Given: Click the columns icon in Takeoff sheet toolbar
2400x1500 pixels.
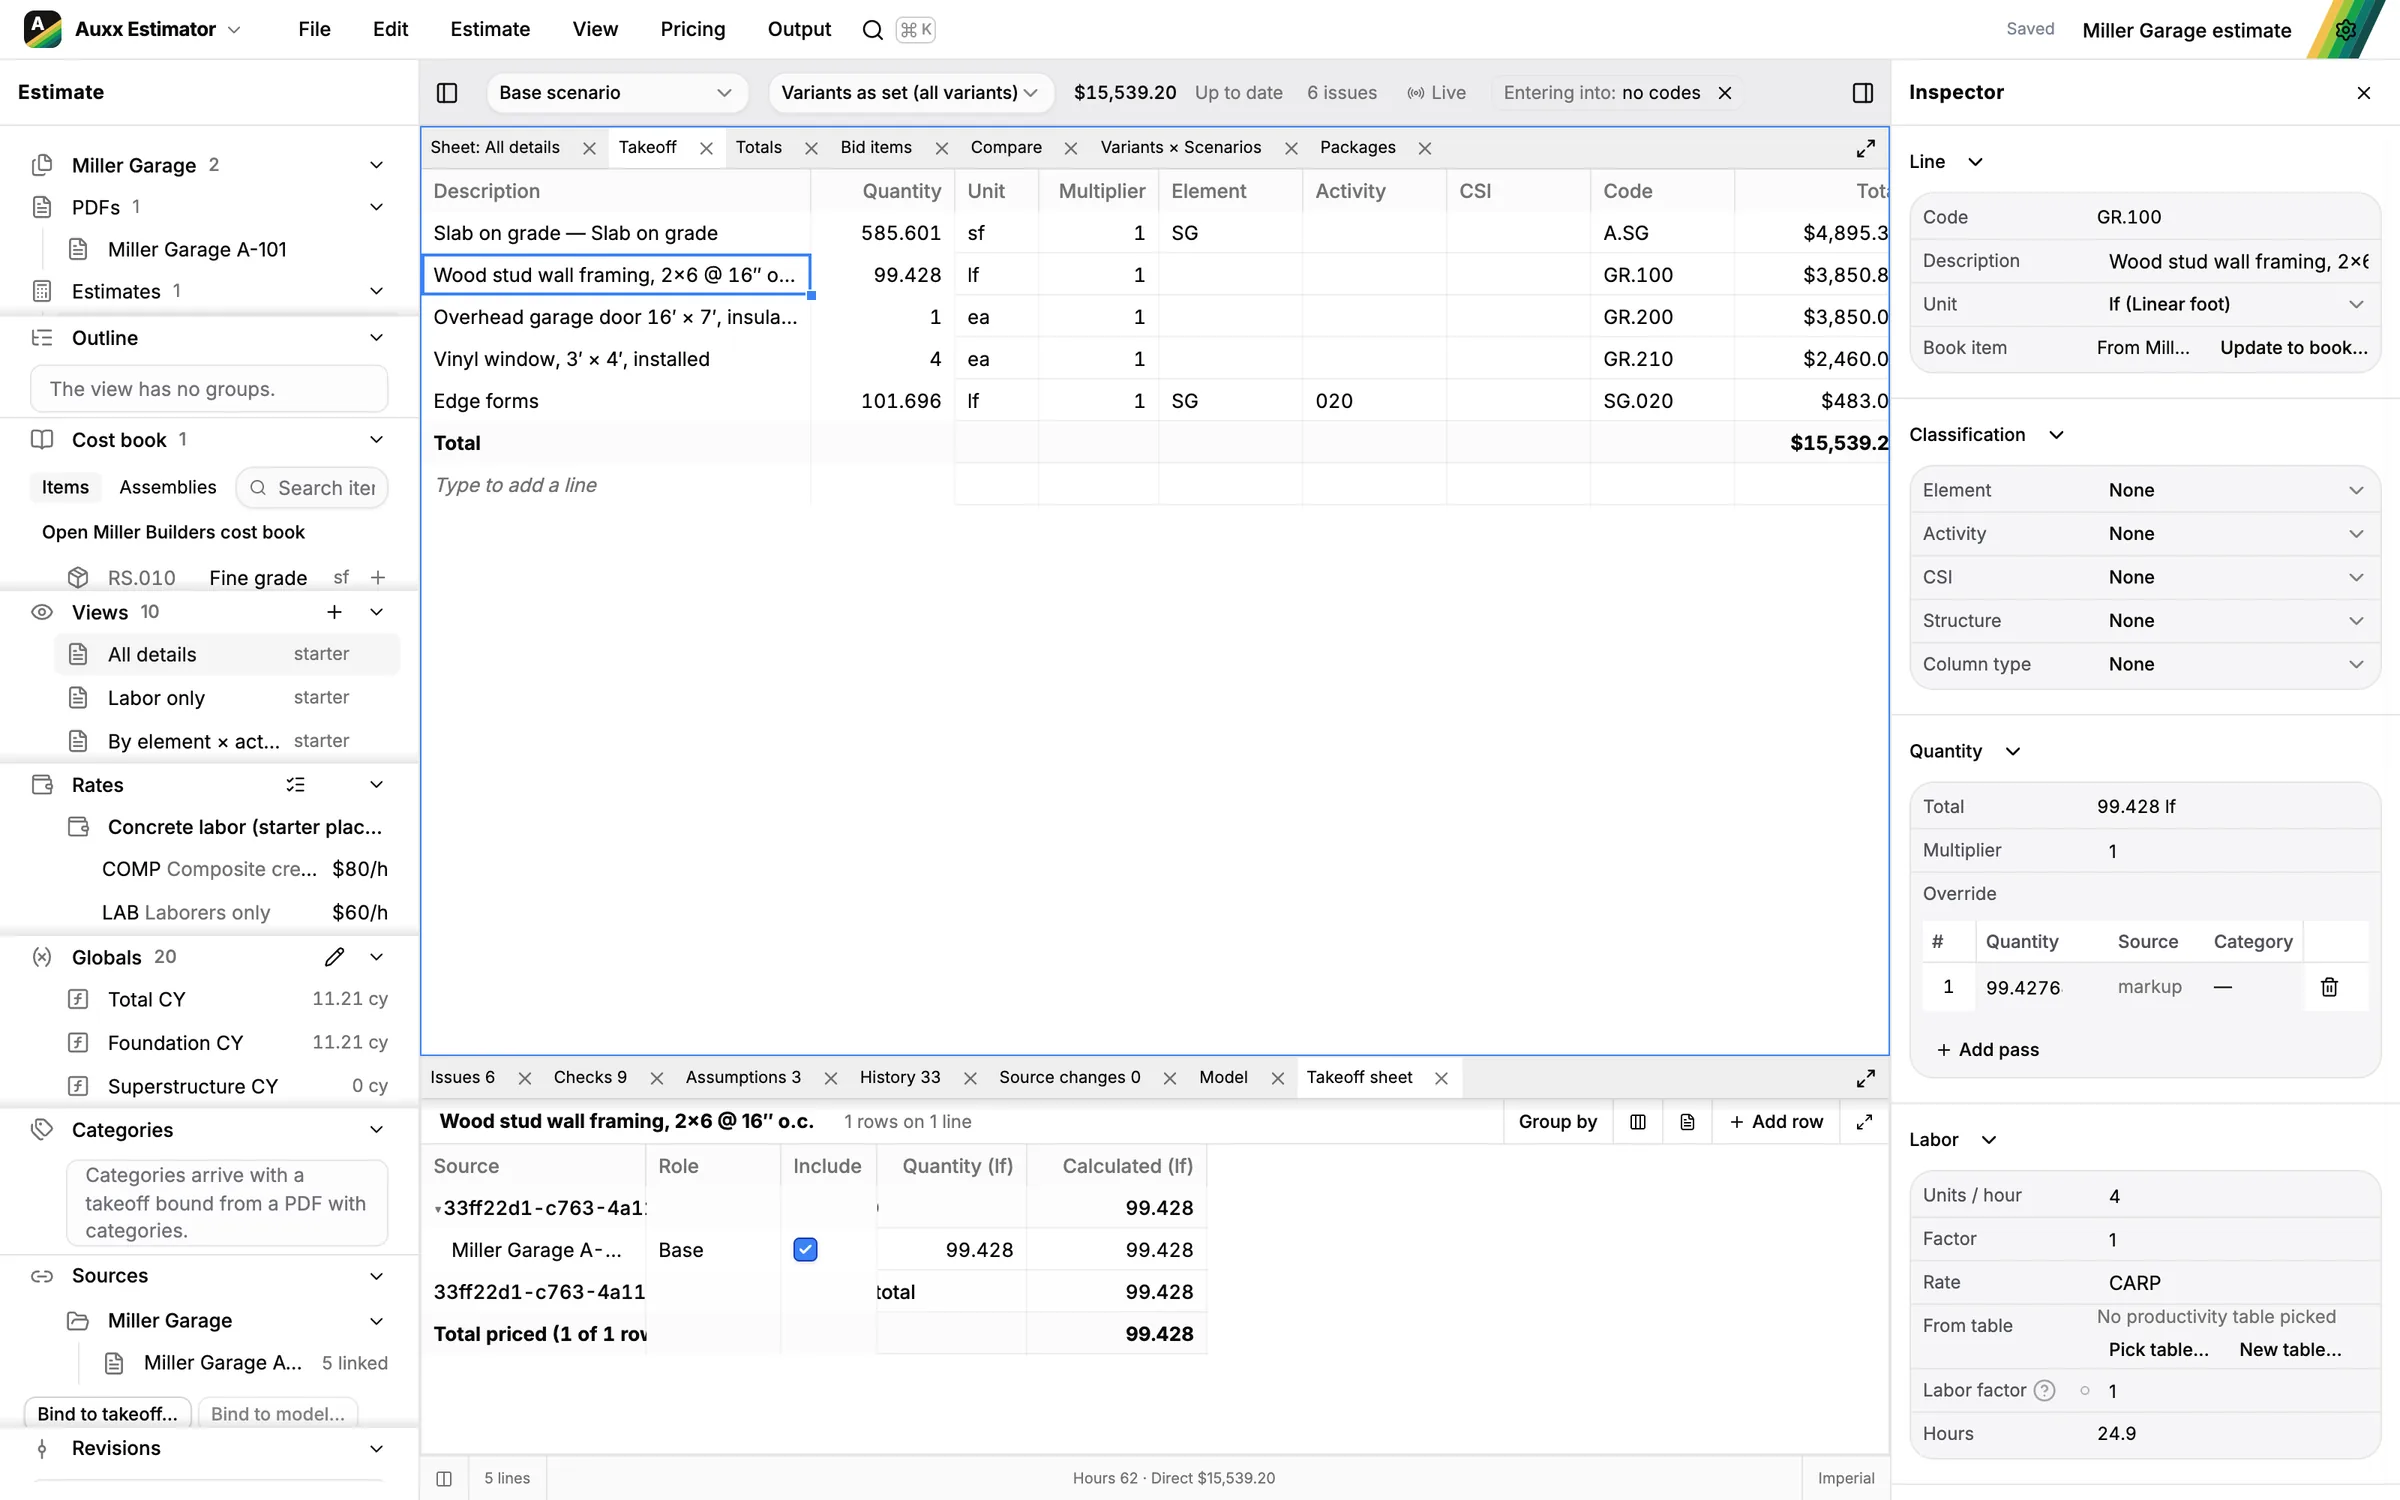Looking at the screenshot, I should pyautogui.click(x=1638, y=1122).
